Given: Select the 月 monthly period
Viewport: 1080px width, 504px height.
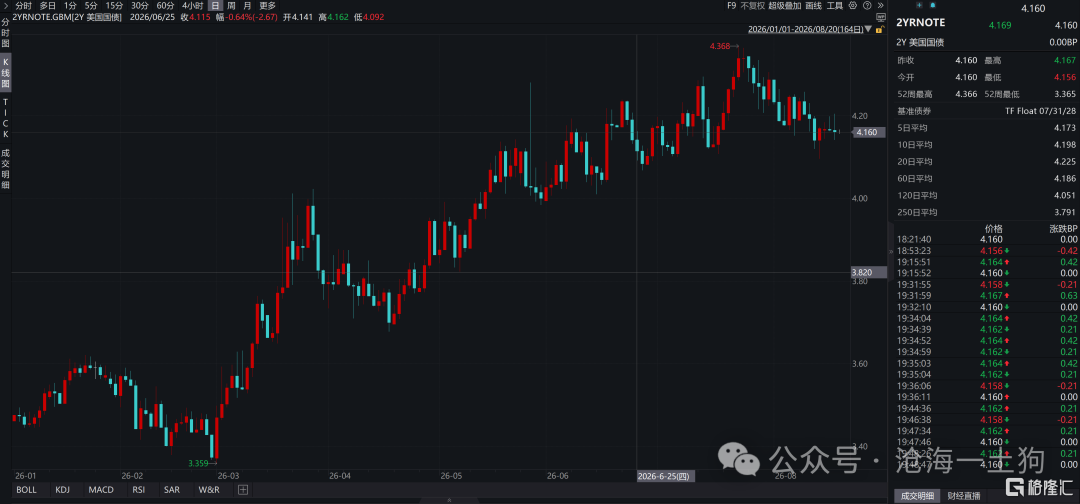Looking at the screenshot, I should tap(247, 6).
